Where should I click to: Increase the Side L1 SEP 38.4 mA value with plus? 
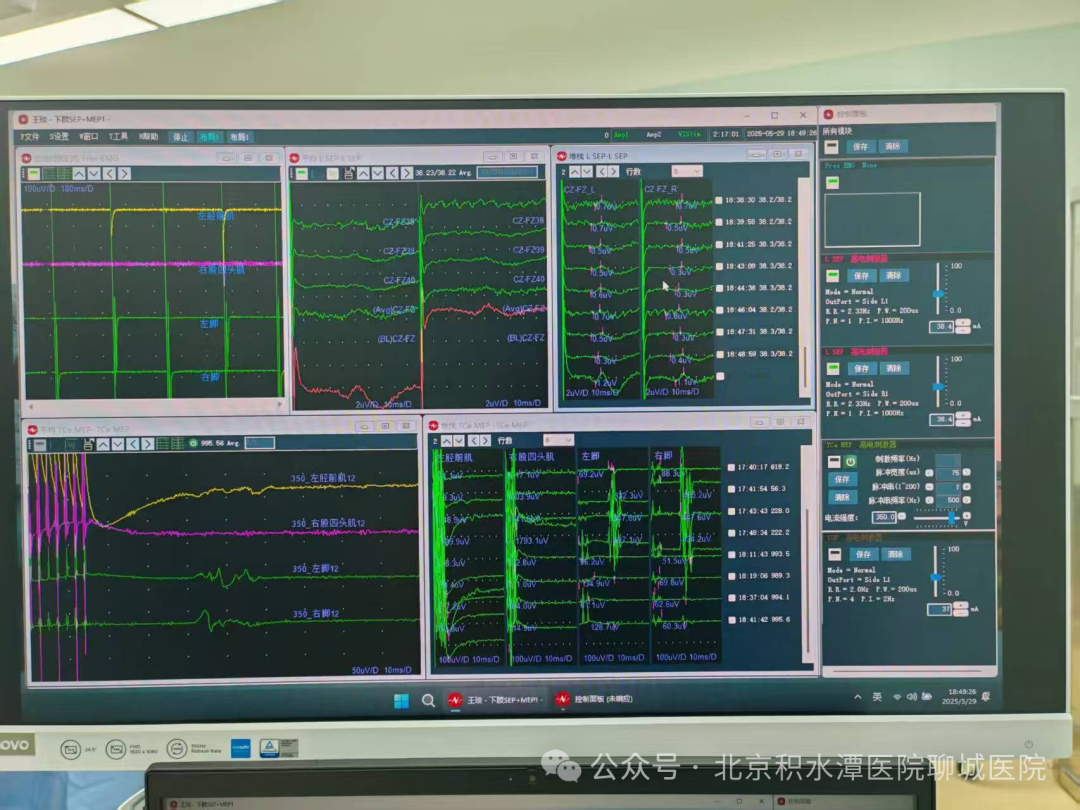963,322
